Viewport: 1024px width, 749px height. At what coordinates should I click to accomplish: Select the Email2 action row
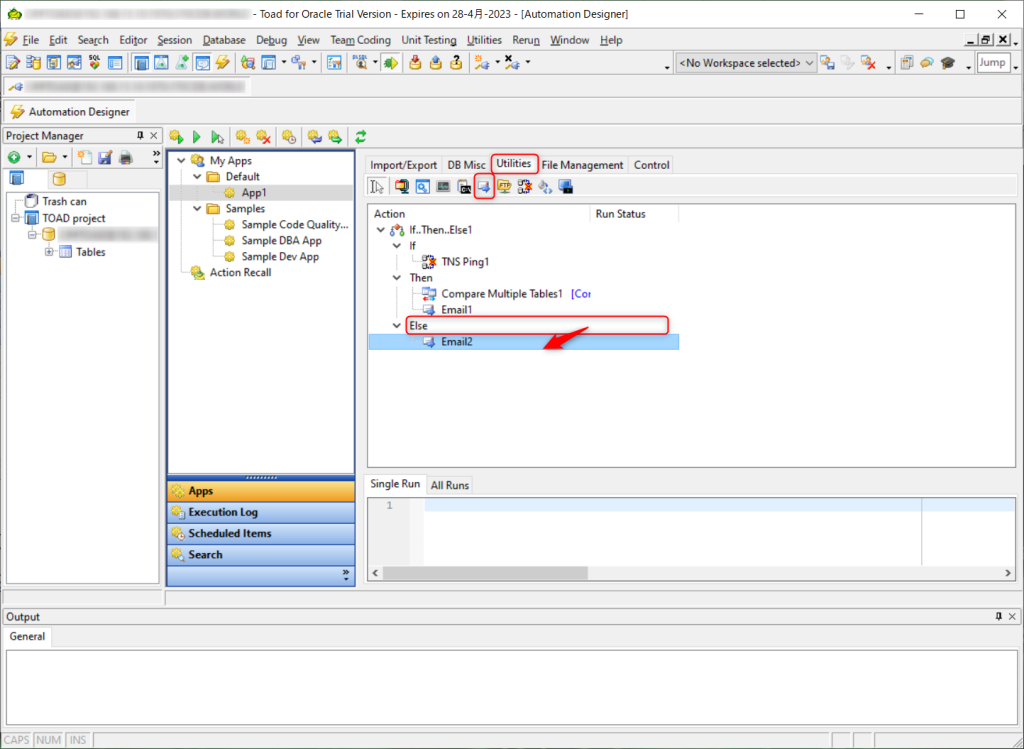(524, 342)
